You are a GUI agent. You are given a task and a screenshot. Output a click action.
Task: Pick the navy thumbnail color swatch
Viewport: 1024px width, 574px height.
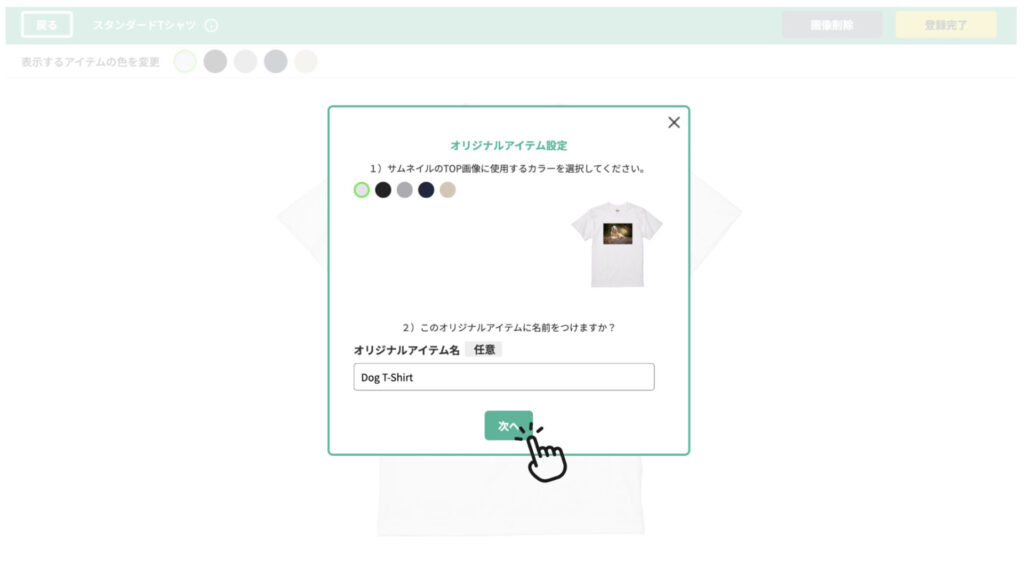coord(426,190)
